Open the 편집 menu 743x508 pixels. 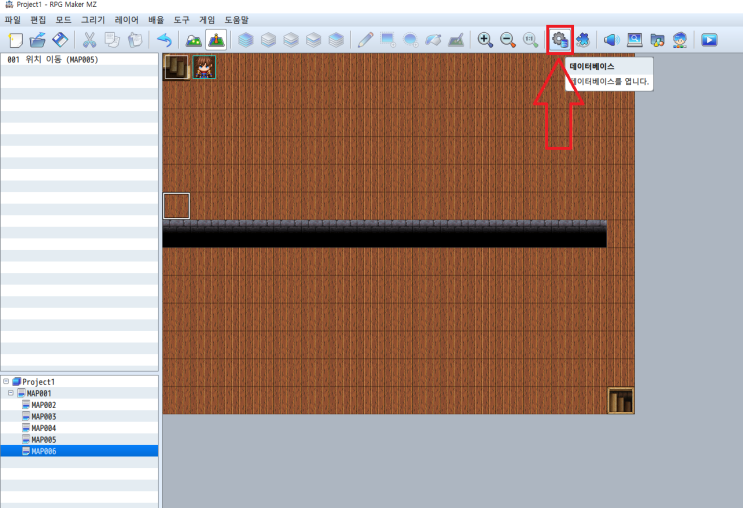click(x=38, y=20)
